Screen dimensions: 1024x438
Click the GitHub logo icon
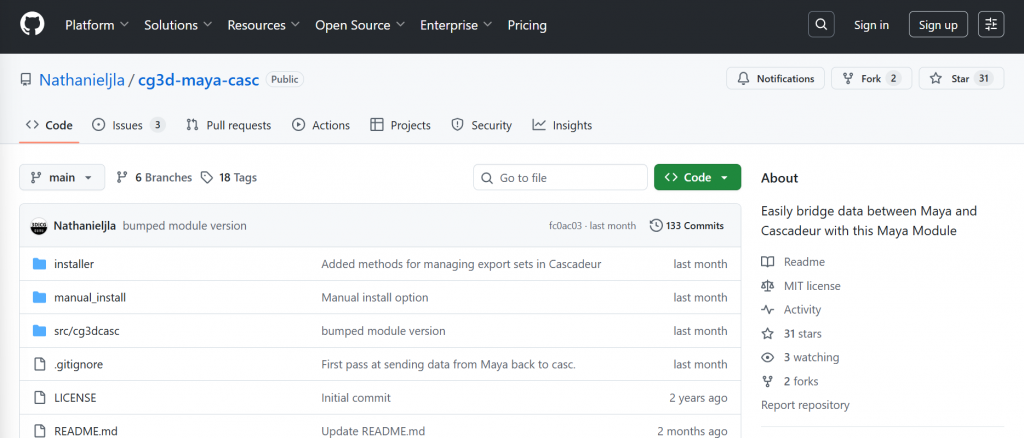tap(32, 25)
